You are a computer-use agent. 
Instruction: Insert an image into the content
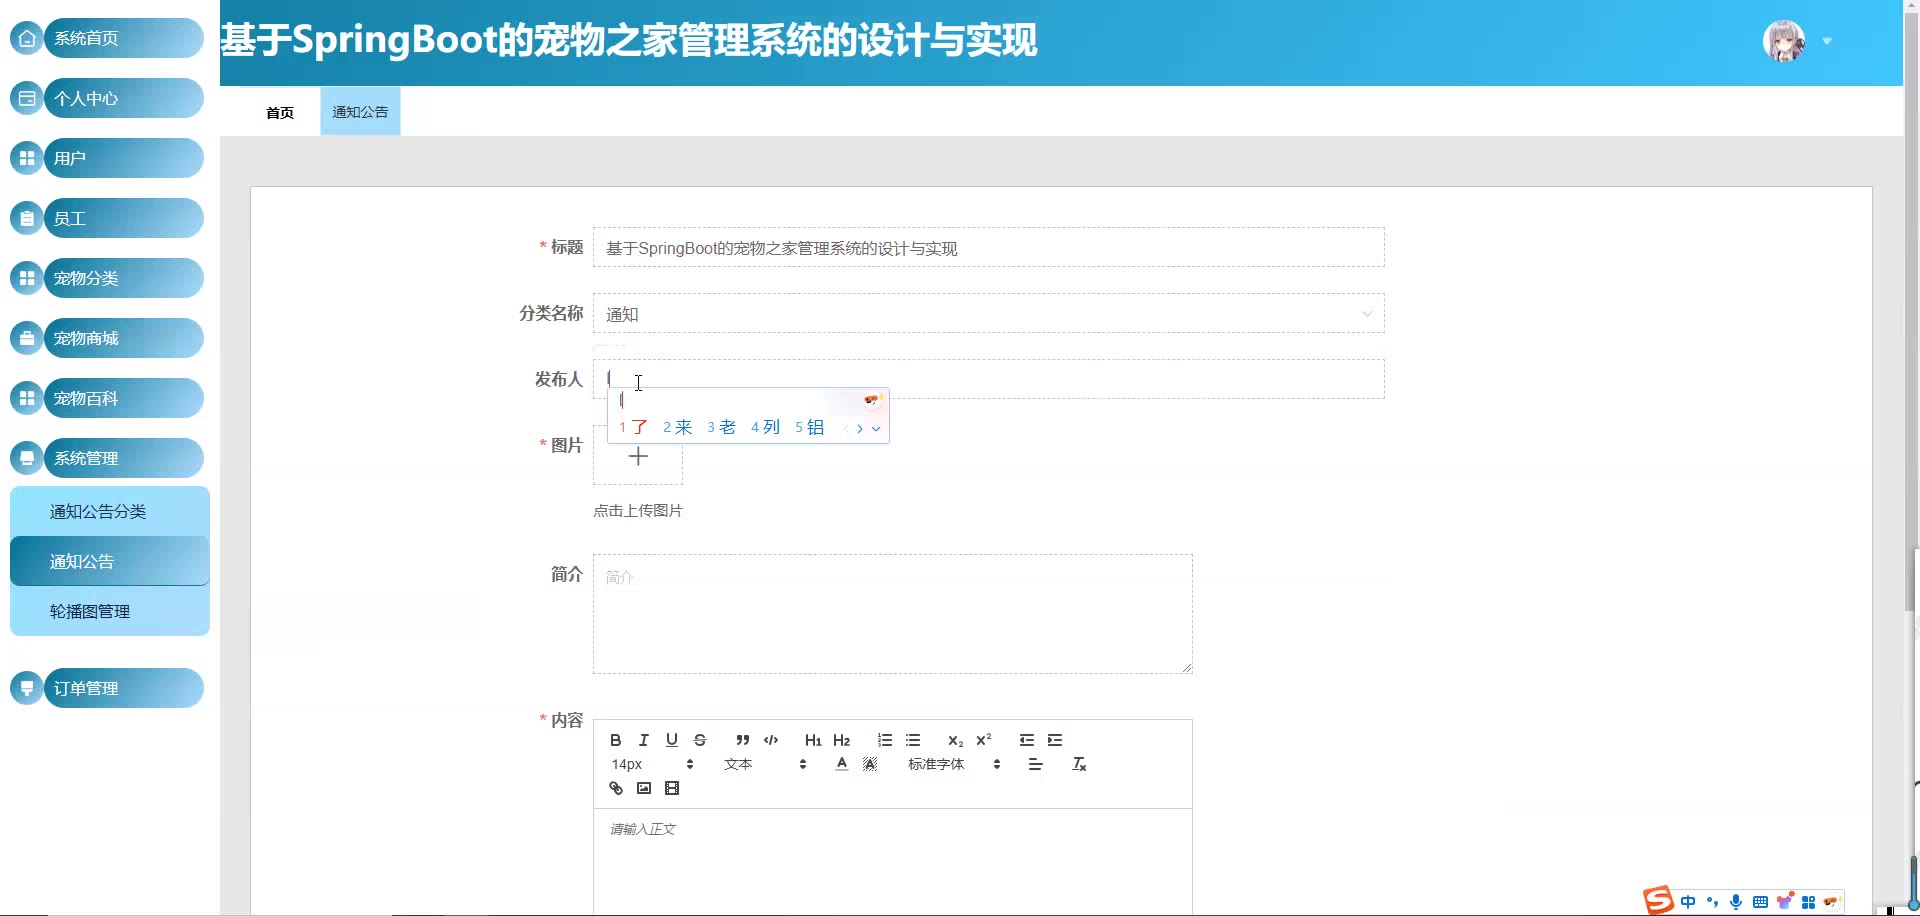point(644,788)
